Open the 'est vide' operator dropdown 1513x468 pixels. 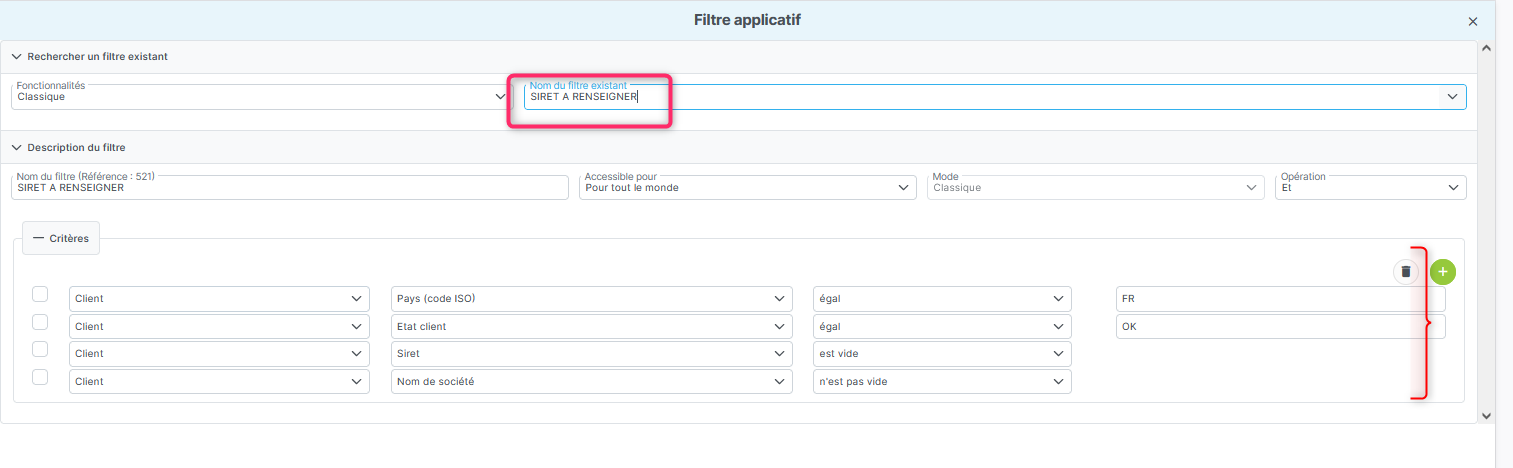[942, 354]
